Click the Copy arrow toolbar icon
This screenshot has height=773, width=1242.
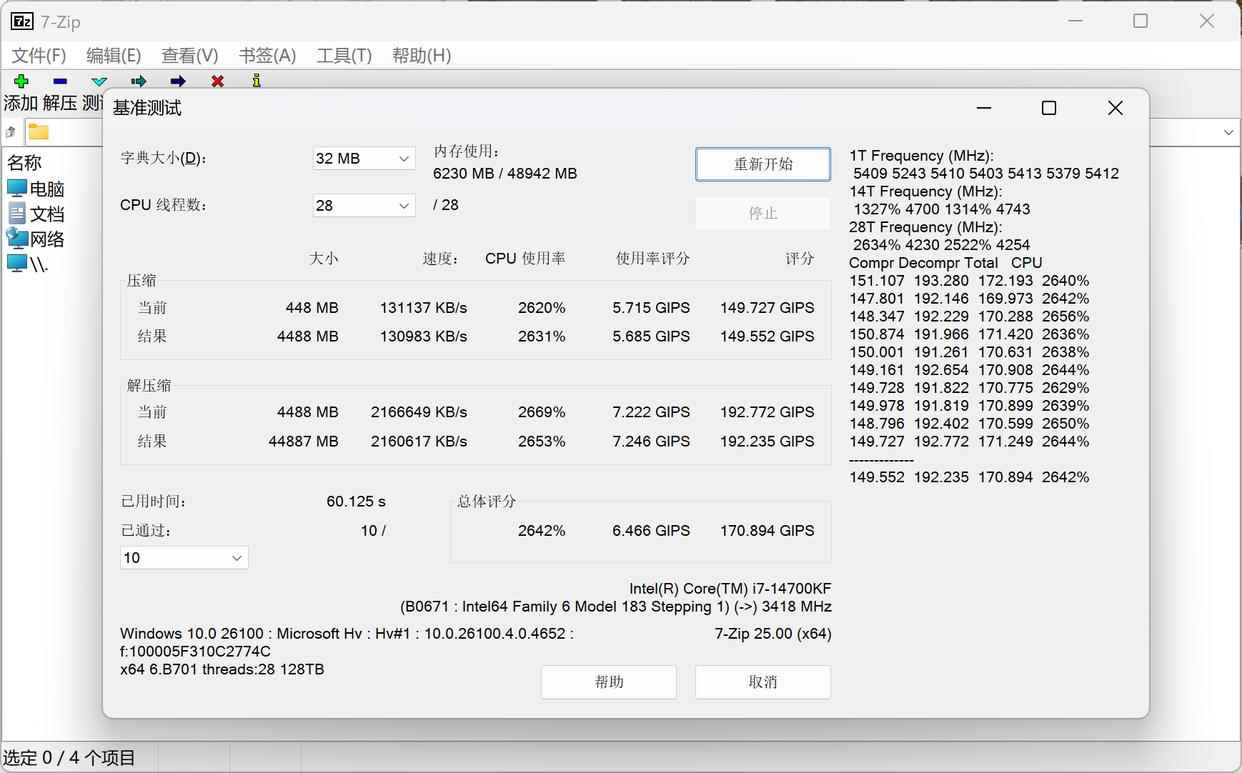138,81
